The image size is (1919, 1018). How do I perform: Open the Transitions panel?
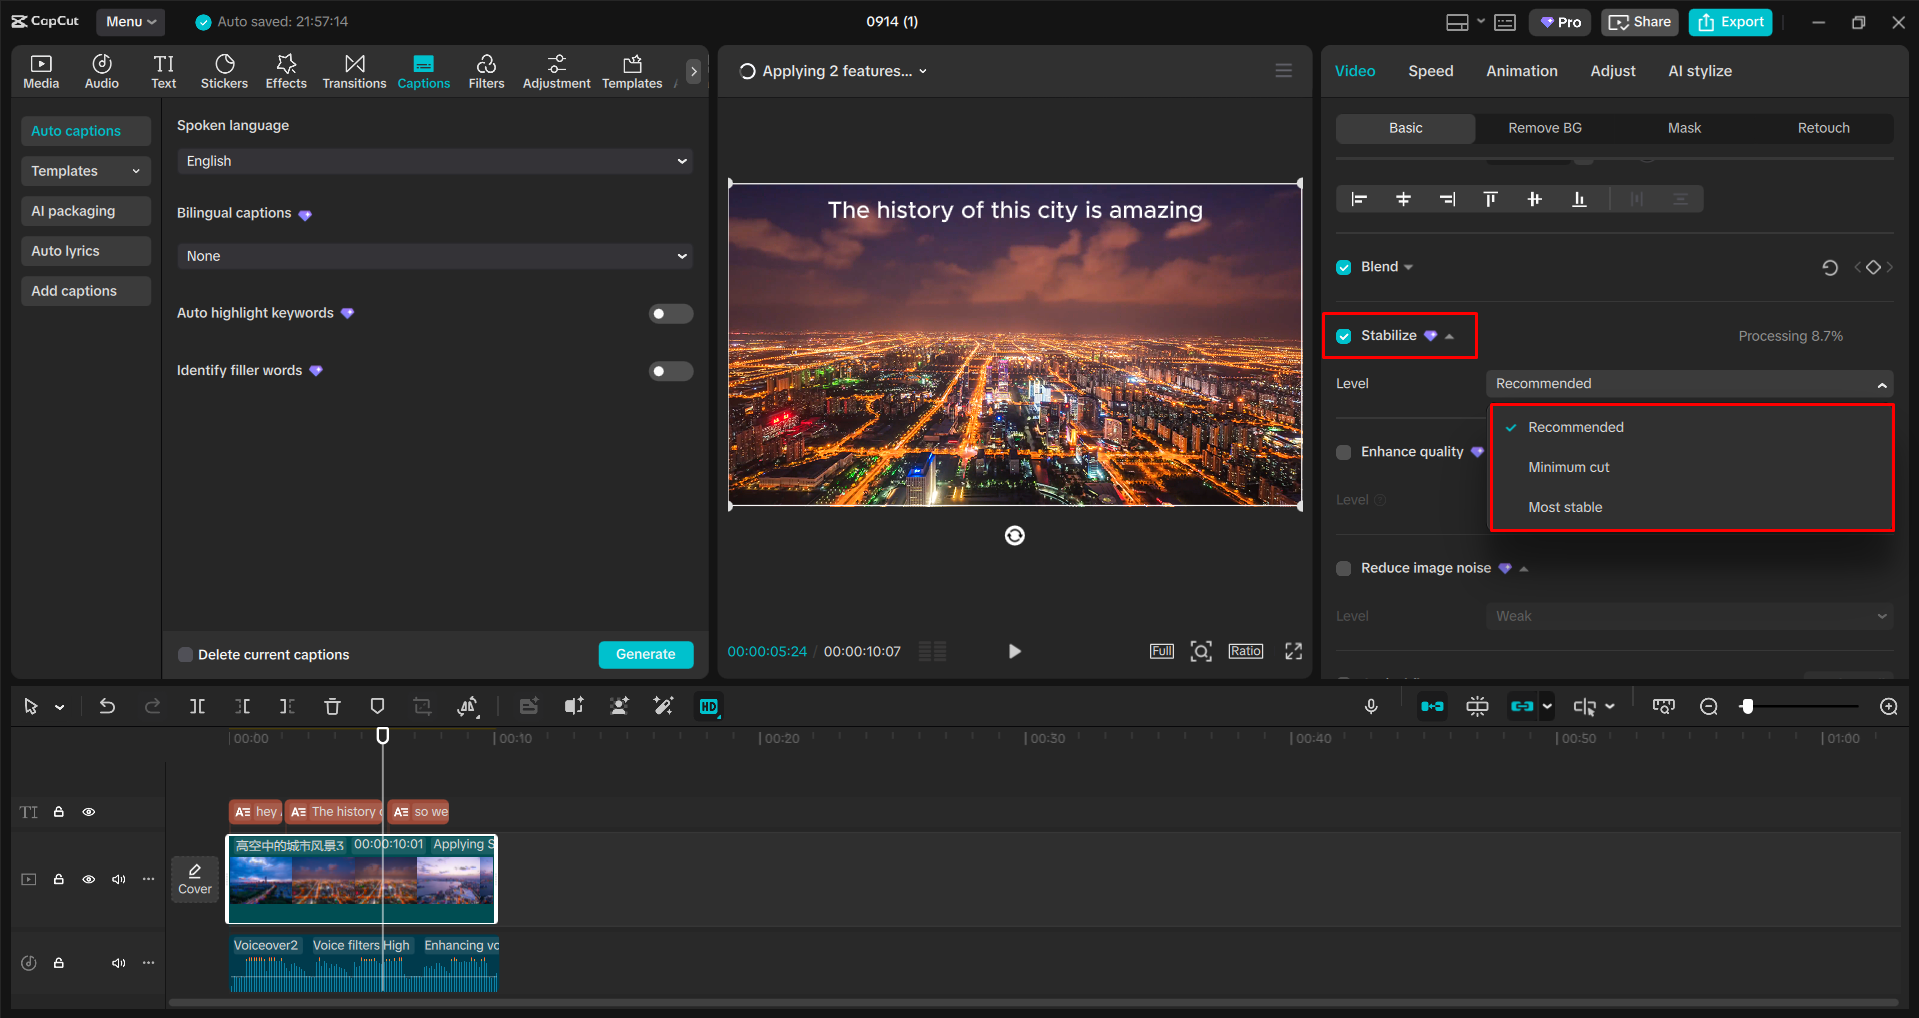click(354, 70)
